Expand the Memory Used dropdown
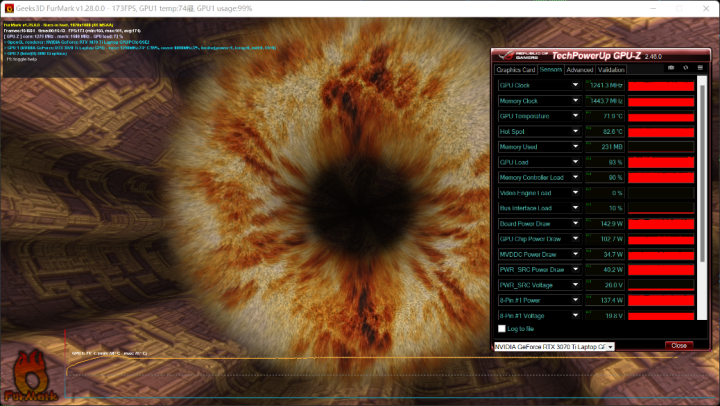Screen dimensions: 720x406 click(575, 147)
